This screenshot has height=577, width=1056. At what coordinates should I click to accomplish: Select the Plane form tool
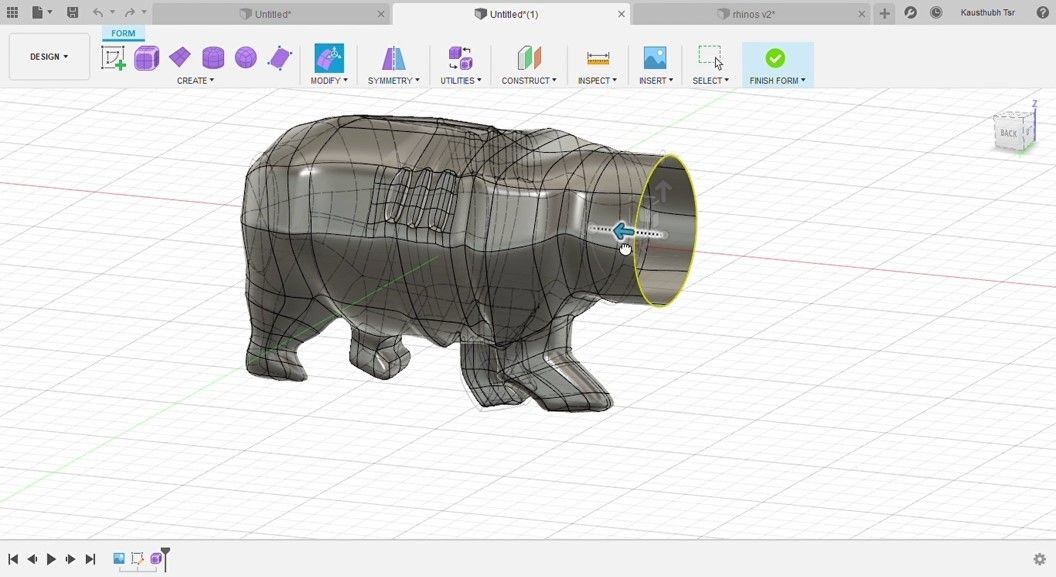tap(180, 58)
